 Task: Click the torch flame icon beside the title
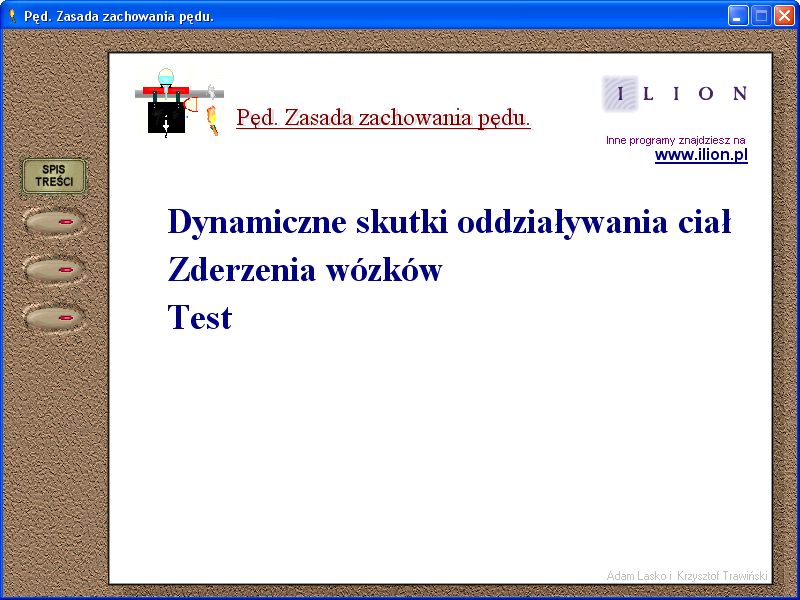point(212,119)
